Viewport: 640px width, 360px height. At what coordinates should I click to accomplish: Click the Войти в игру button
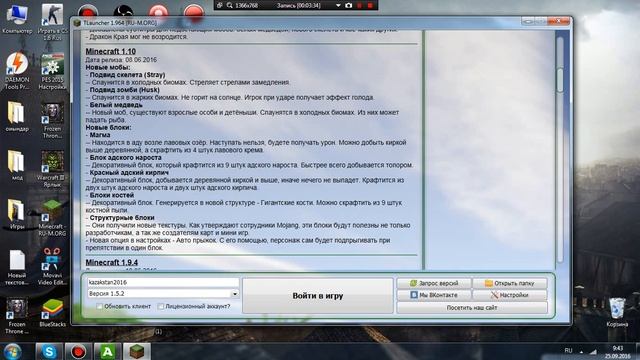coord(318,296)
